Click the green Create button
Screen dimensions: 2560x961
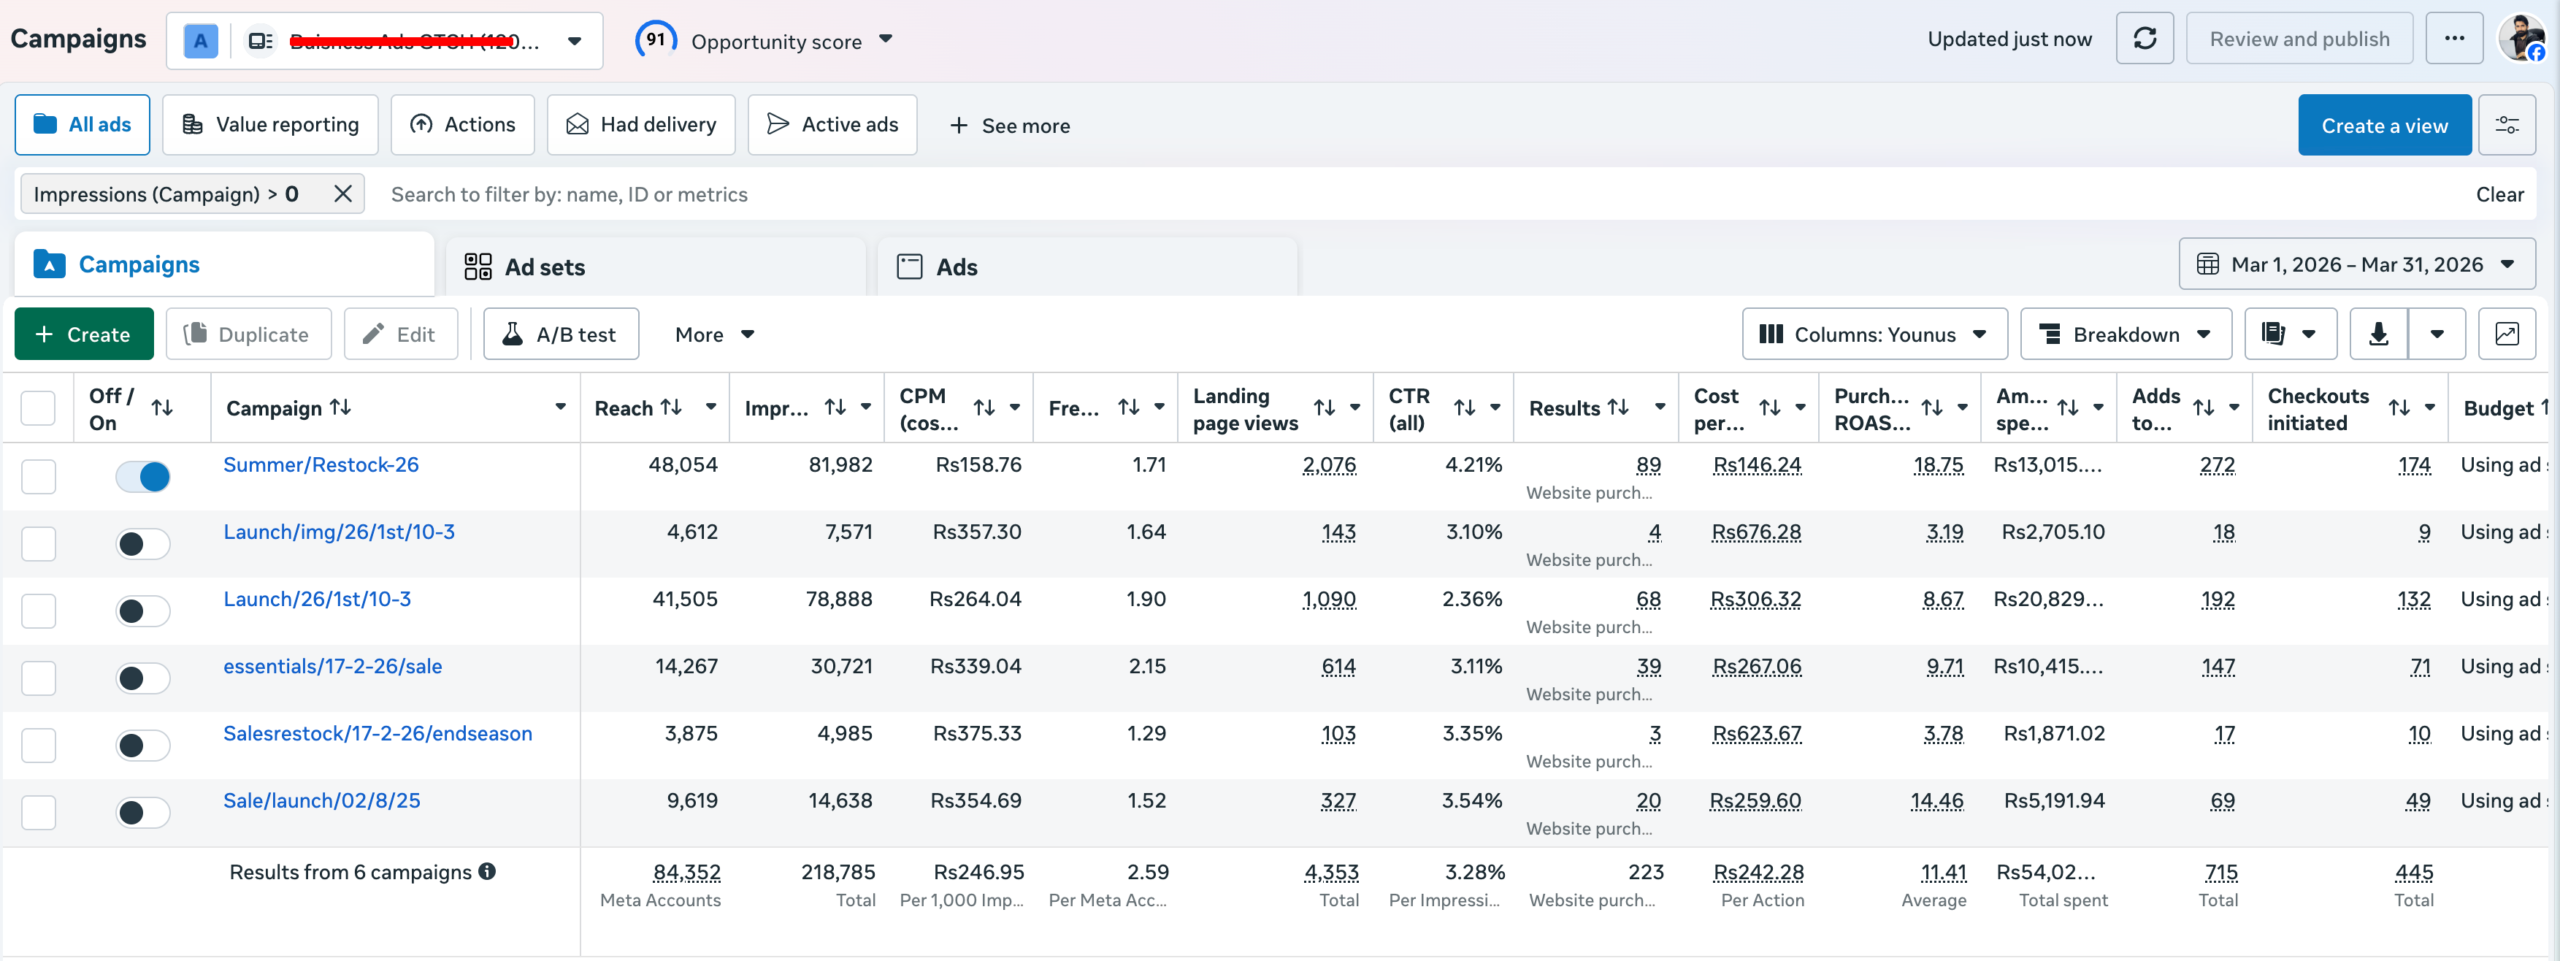point(84,334)
